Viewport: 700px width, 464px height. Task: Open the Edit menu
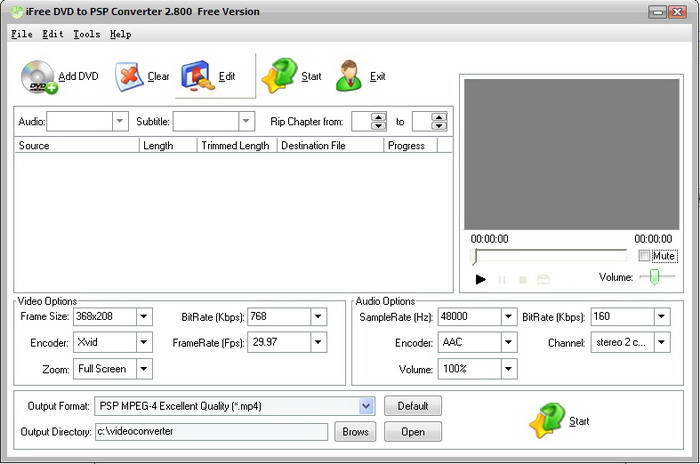pyautogui.click(x=53, y=34)
